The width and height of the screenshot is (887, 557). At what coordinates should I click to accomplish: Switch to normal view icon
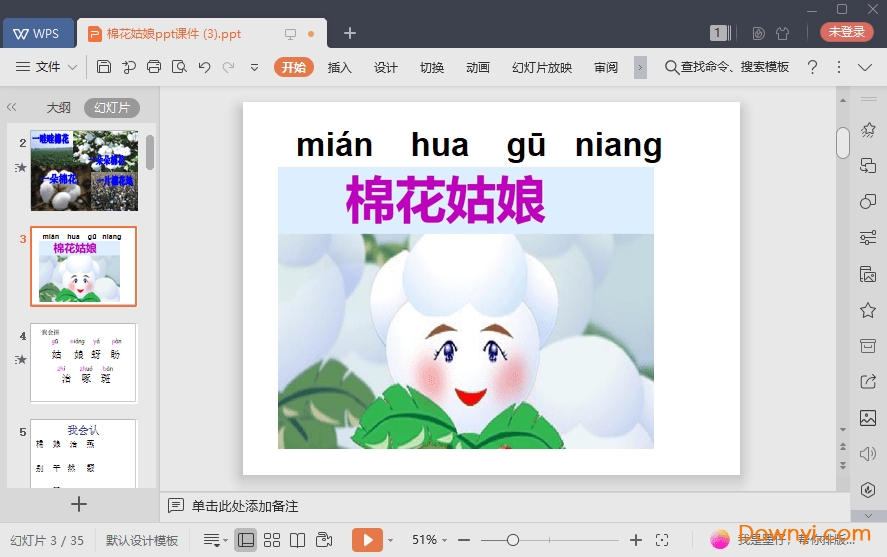tap(246, 540)
